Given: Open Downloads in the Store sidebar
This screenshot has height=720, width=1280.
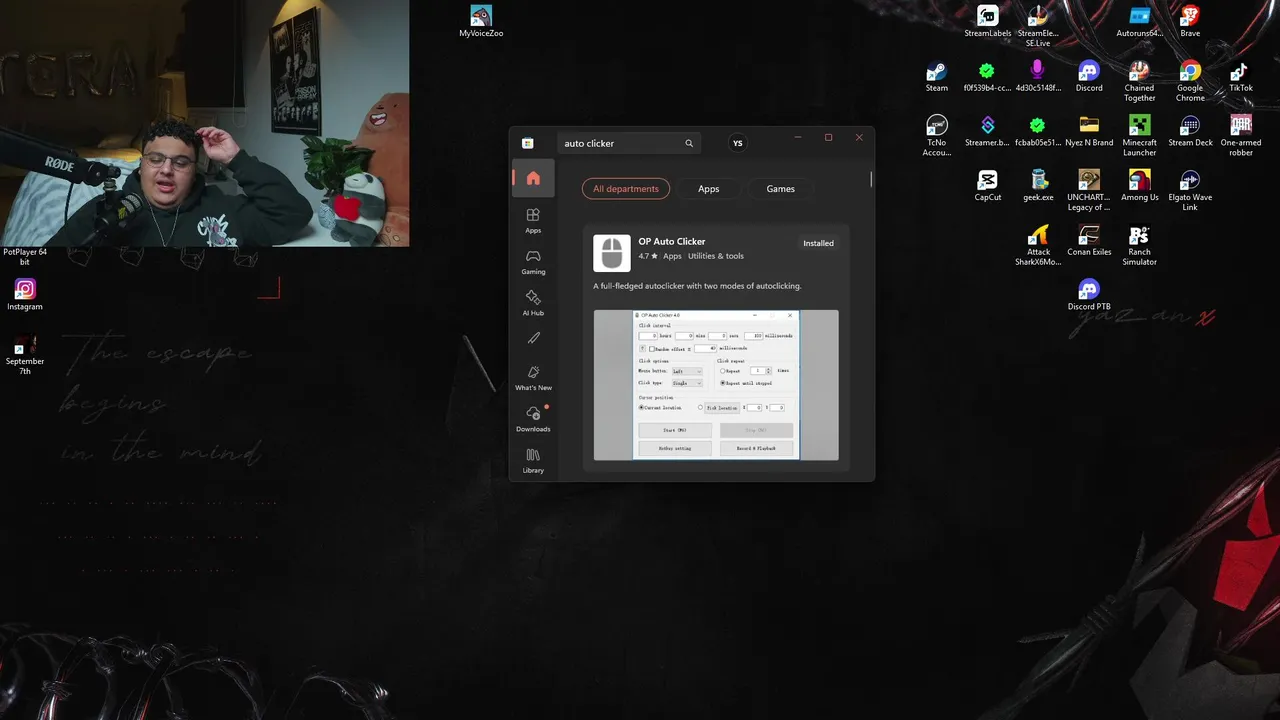Looking at the screenshot, I should click(x=533, y=419).
